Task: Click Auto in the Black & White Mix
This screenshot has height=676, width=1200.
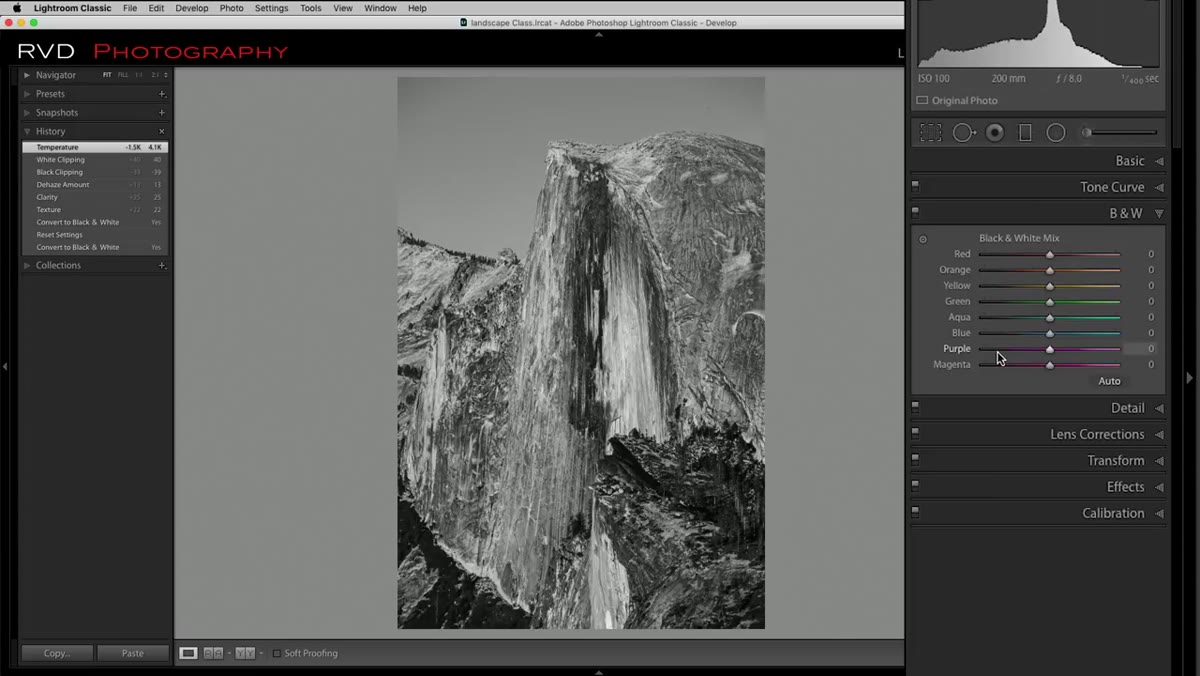Action: point(1109,381)
